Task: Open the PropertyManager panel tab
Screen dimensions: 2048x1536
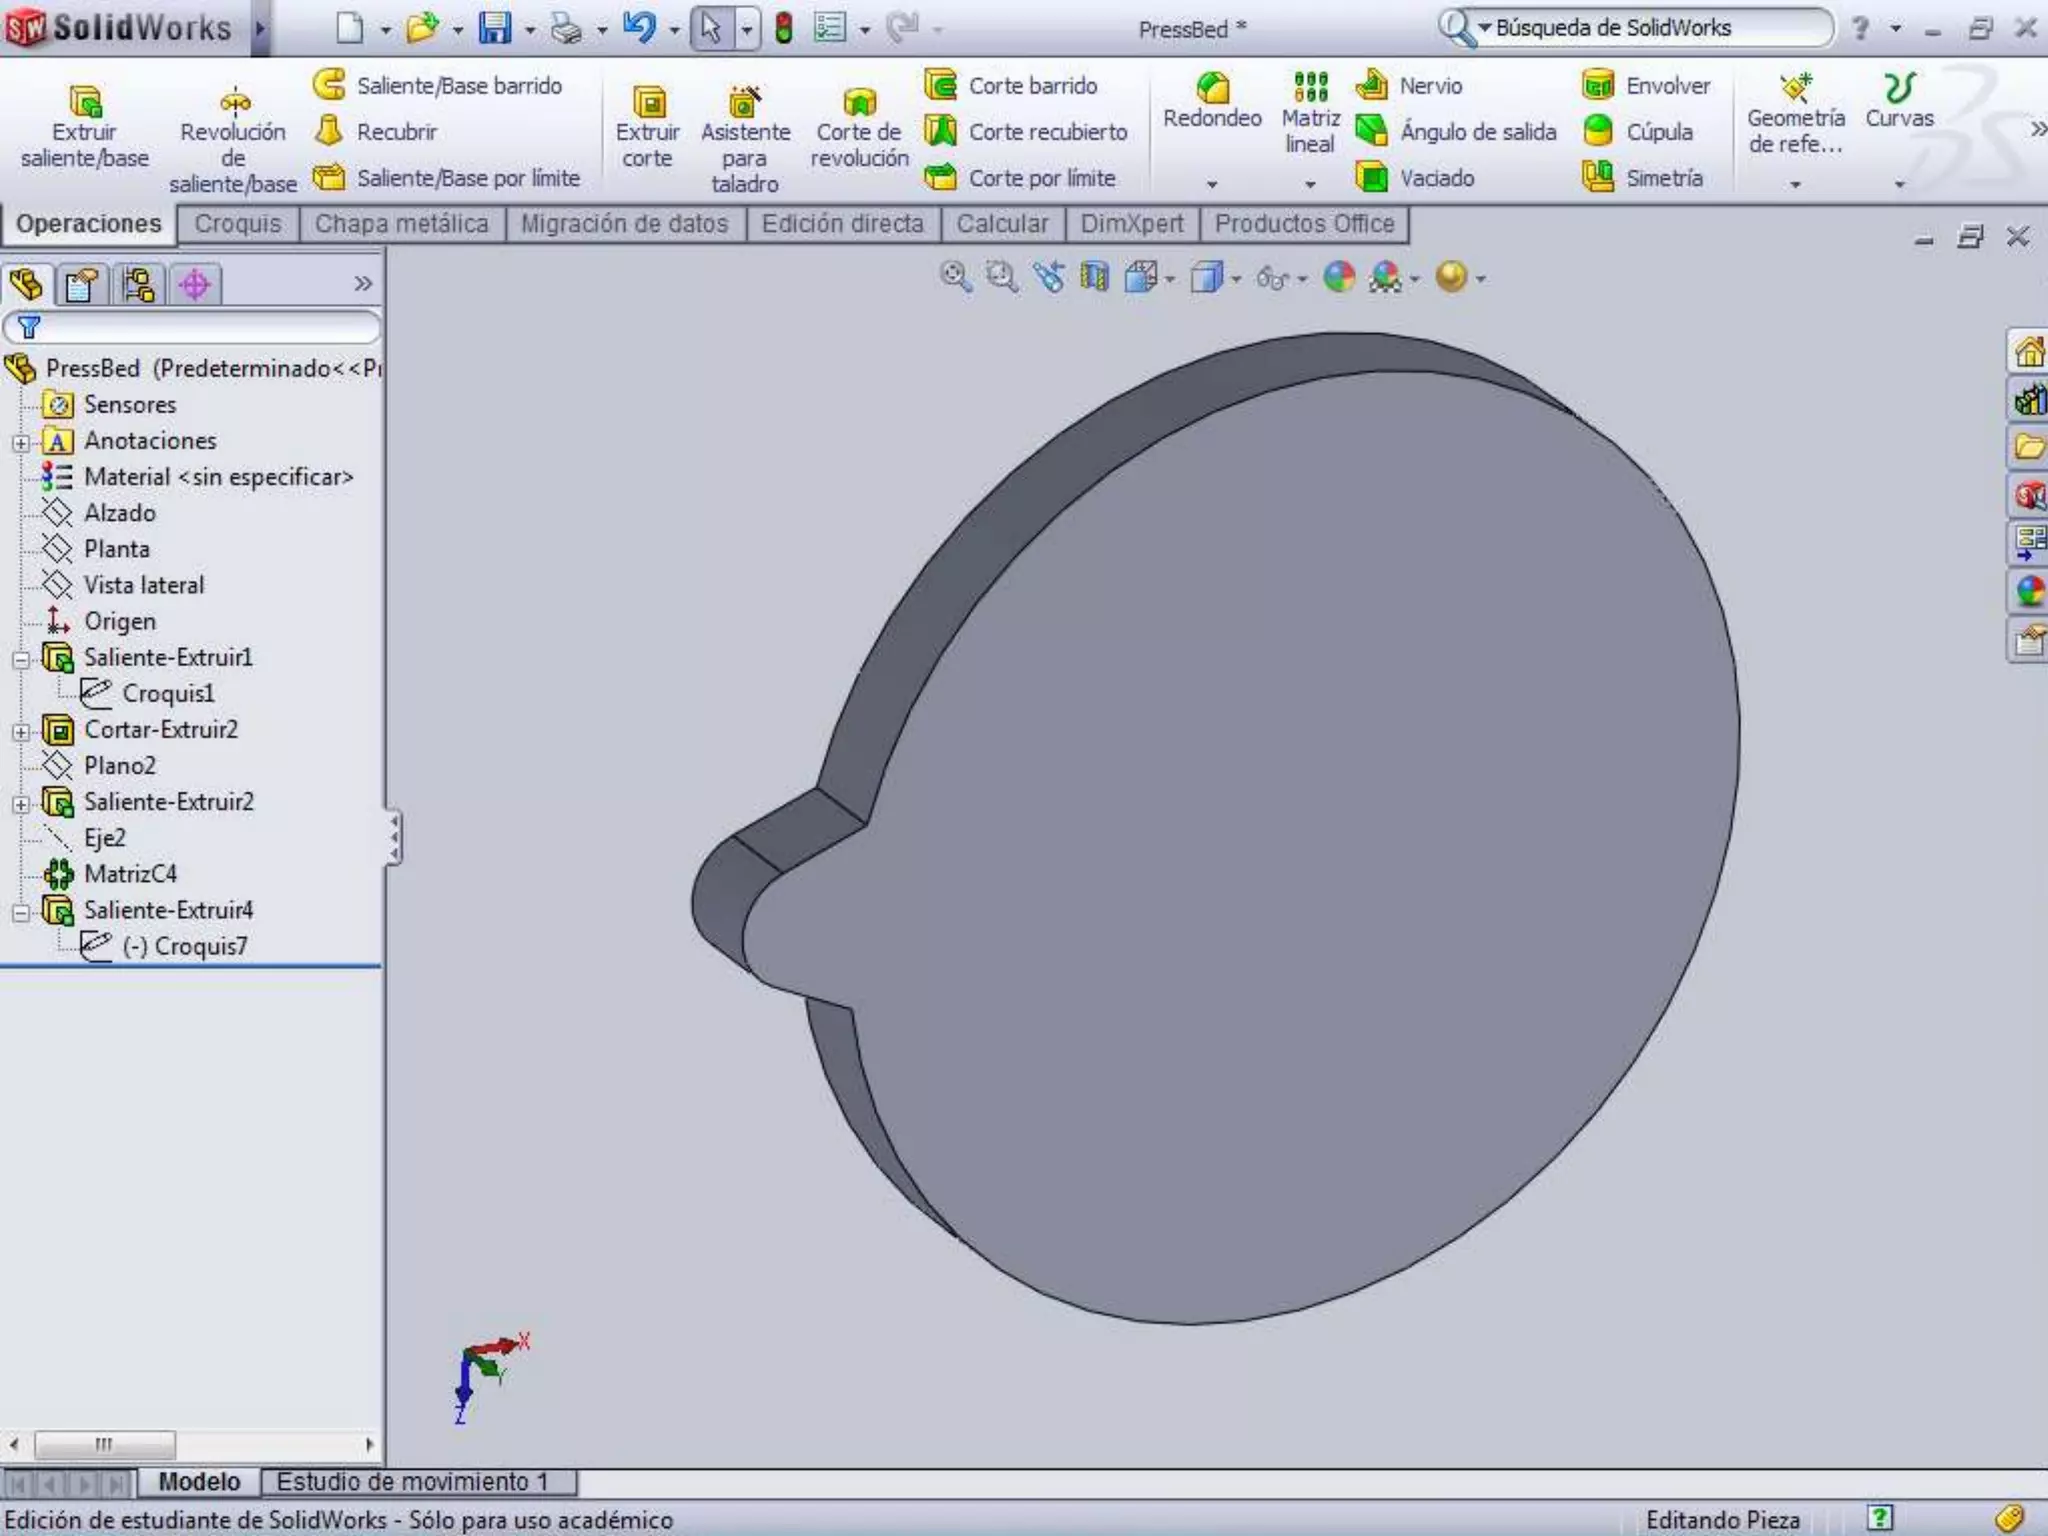Action: click(x=82, y=285)
